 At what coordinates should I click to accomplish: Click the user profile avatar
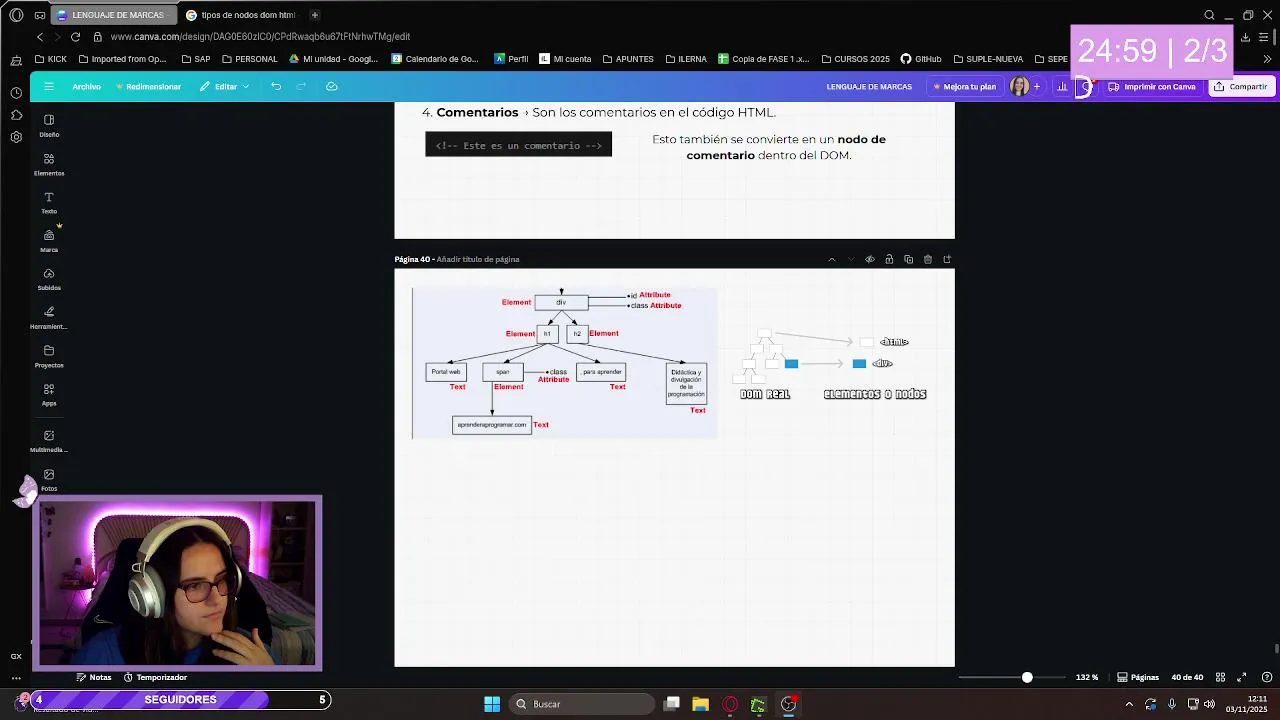tap(1019, 87)
